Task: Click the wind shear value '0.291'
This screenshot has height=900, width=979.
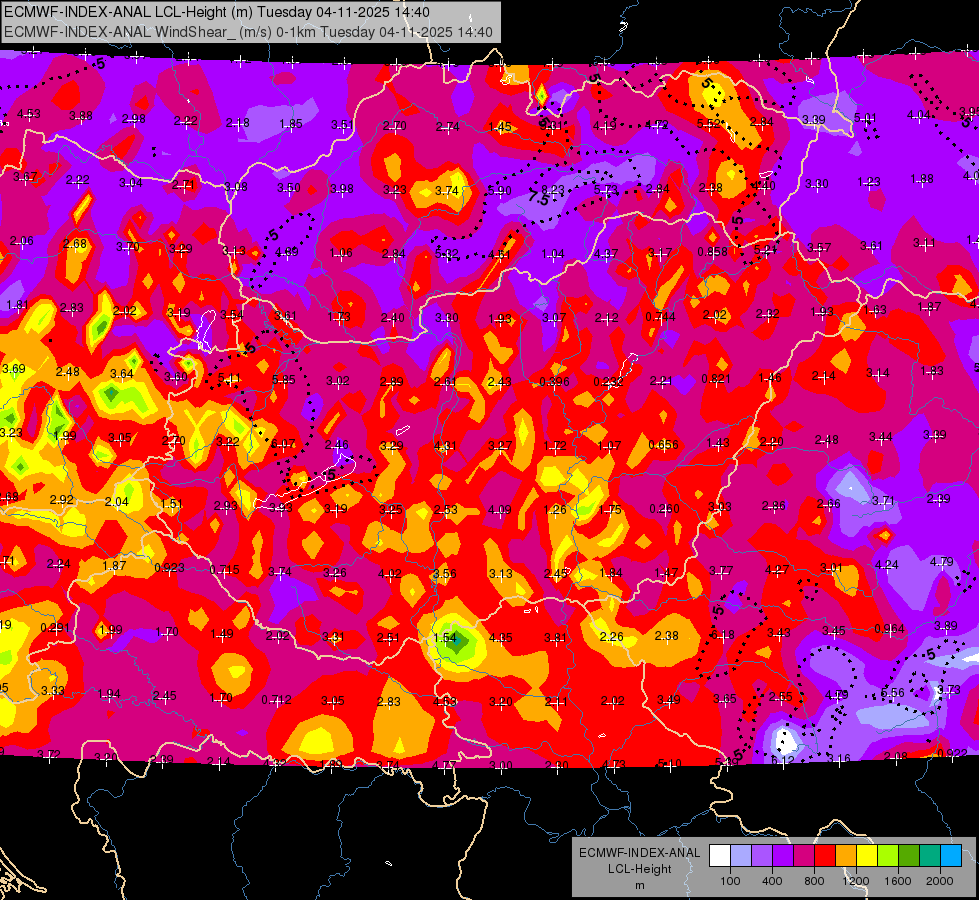Action: [55, 628]
